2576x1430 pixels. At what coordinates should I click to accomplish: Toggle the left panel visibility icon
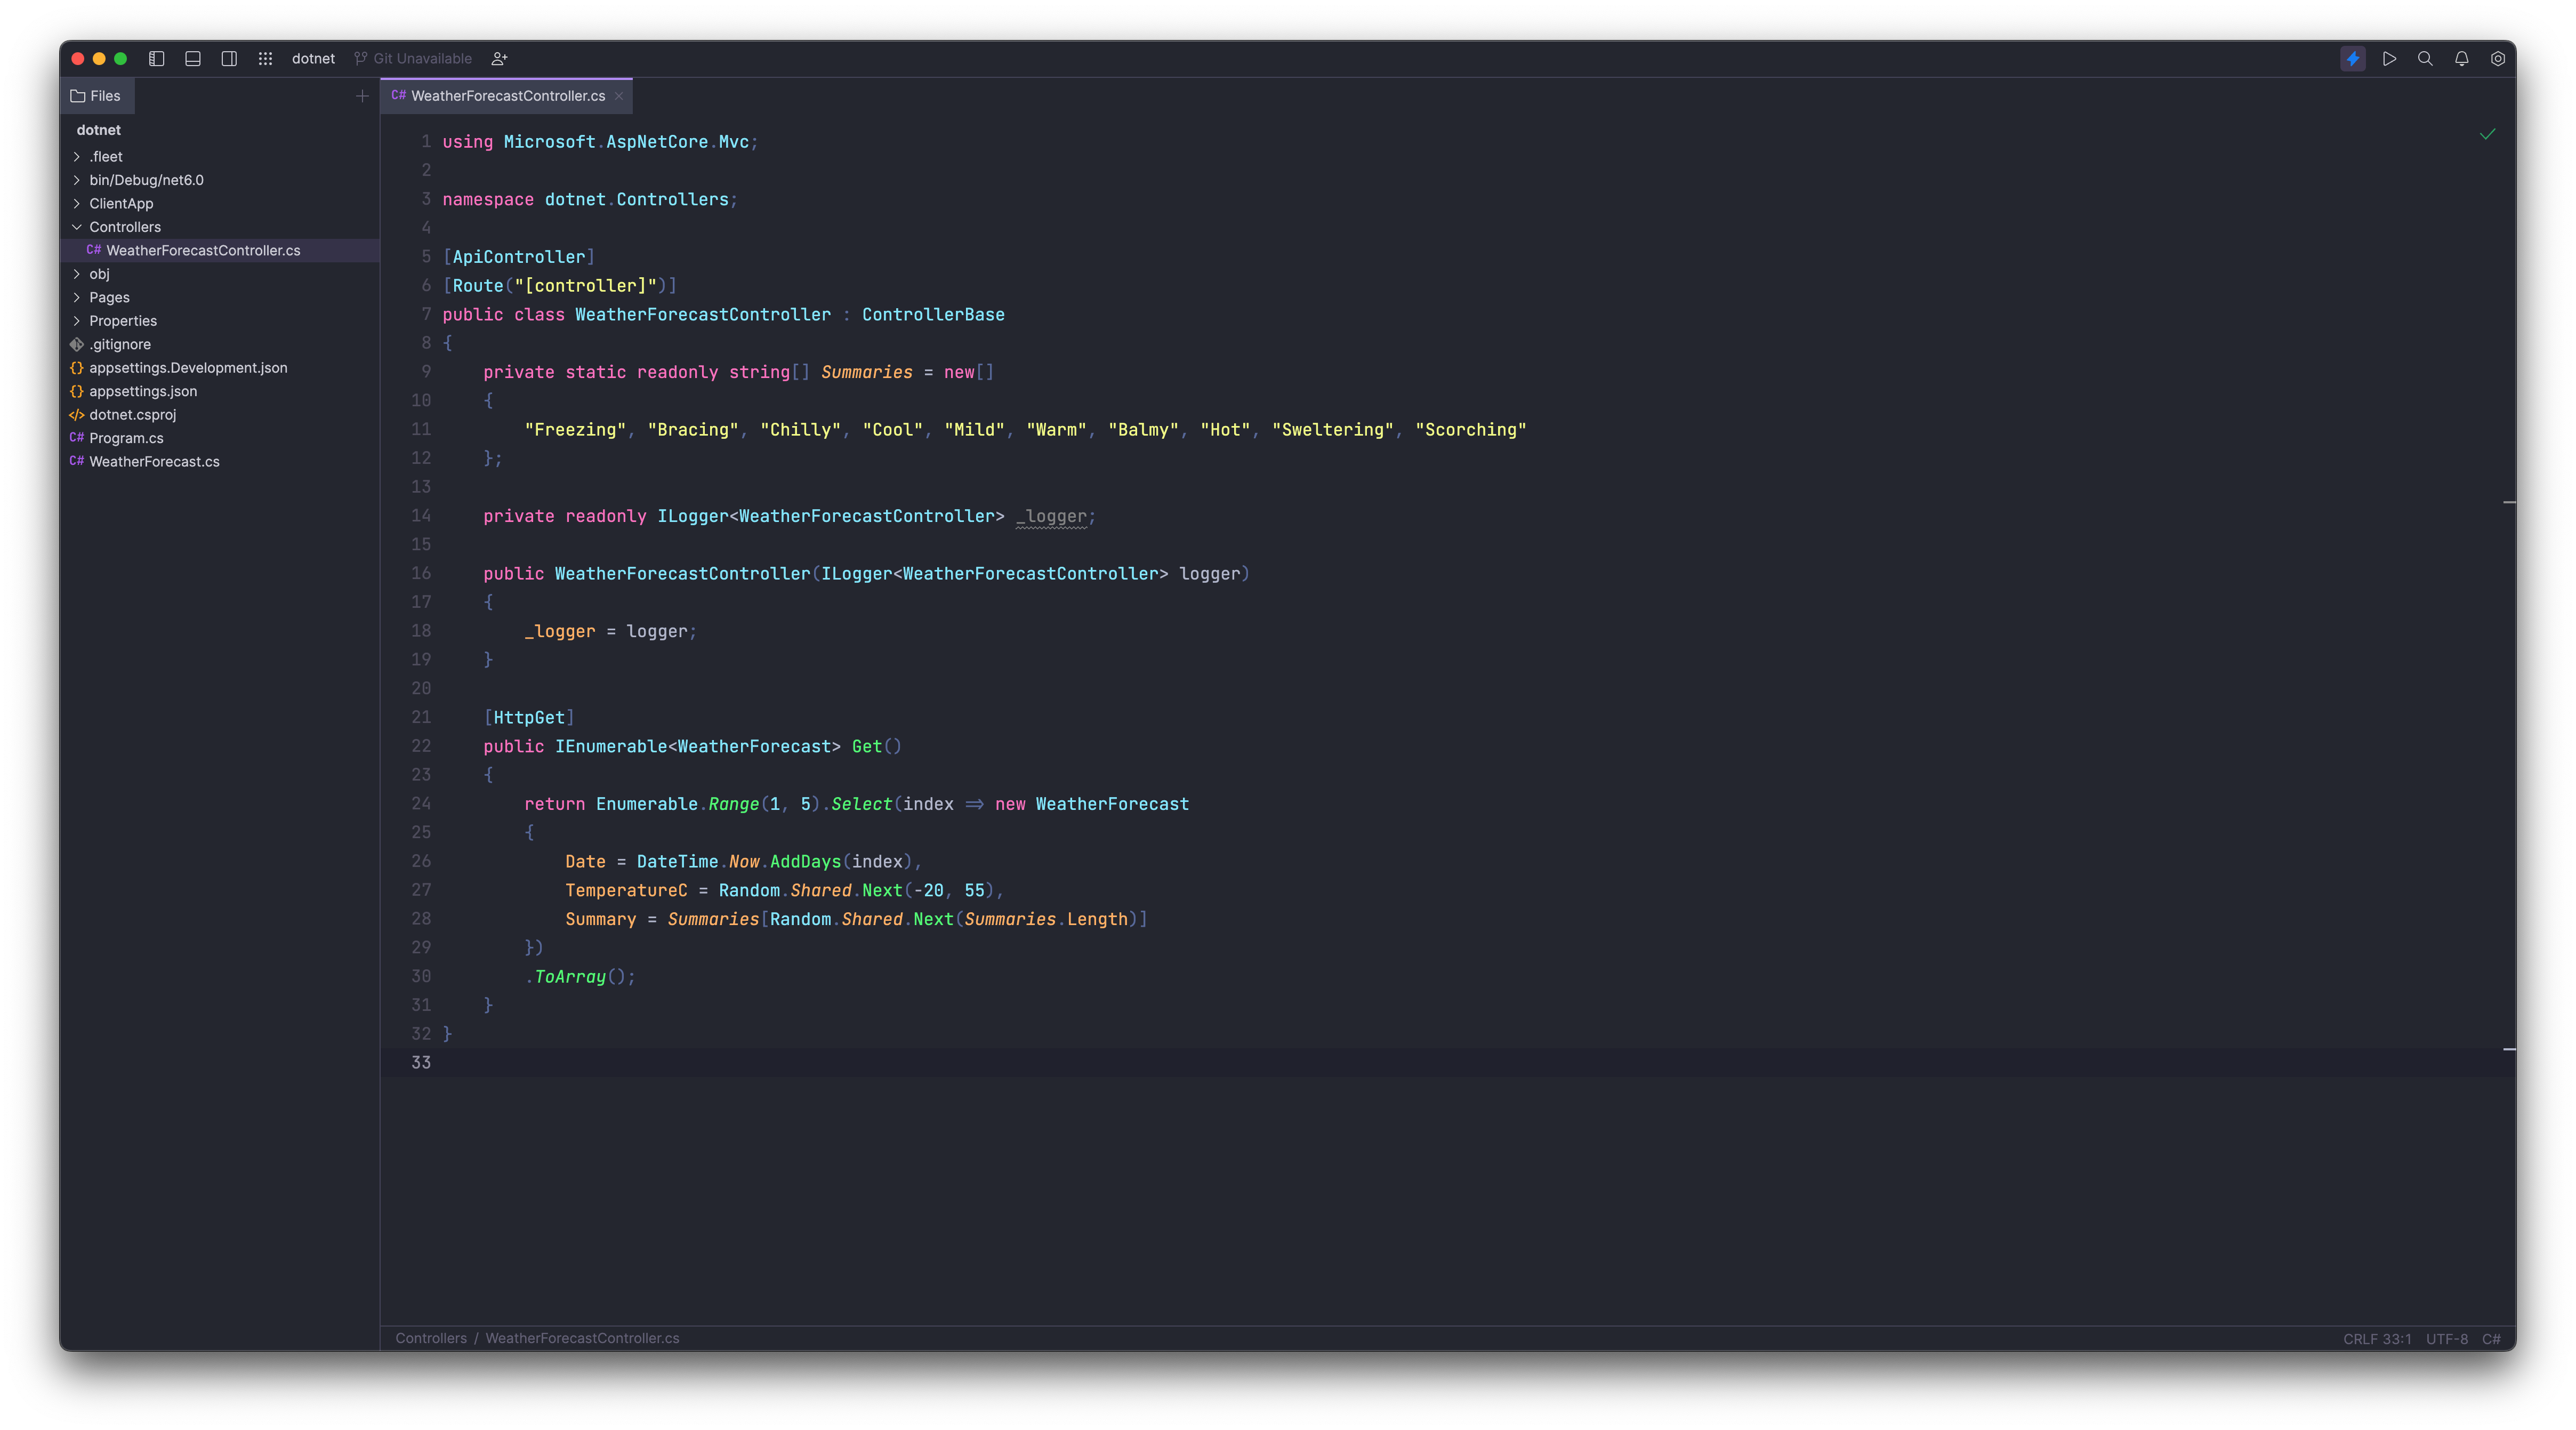click(157, 59)
